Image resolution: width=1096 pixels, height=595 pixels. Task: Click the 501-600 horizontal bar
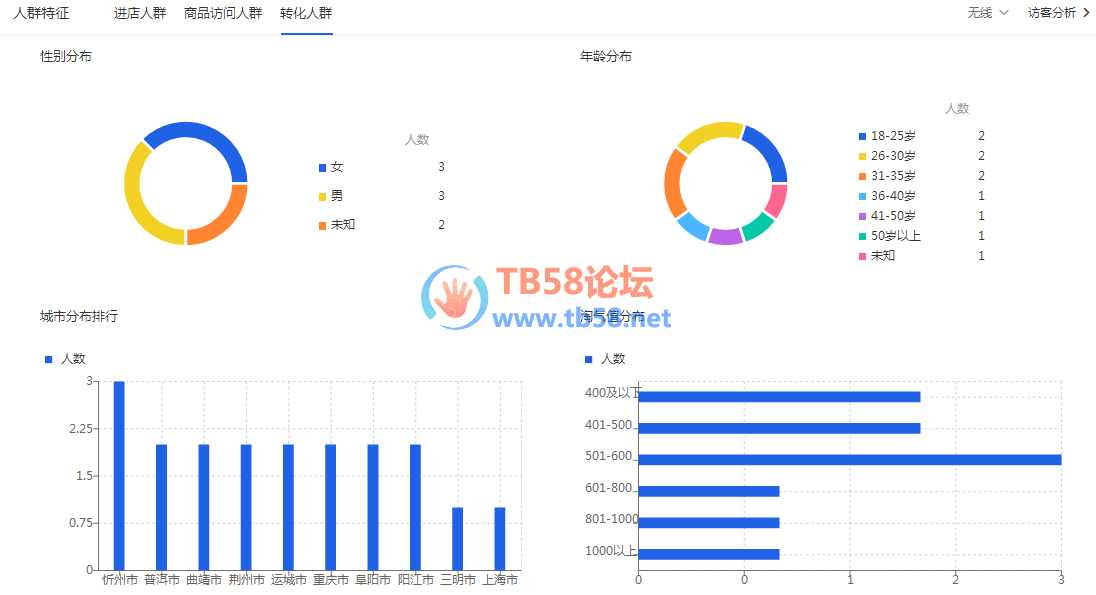tap(849, 460)
